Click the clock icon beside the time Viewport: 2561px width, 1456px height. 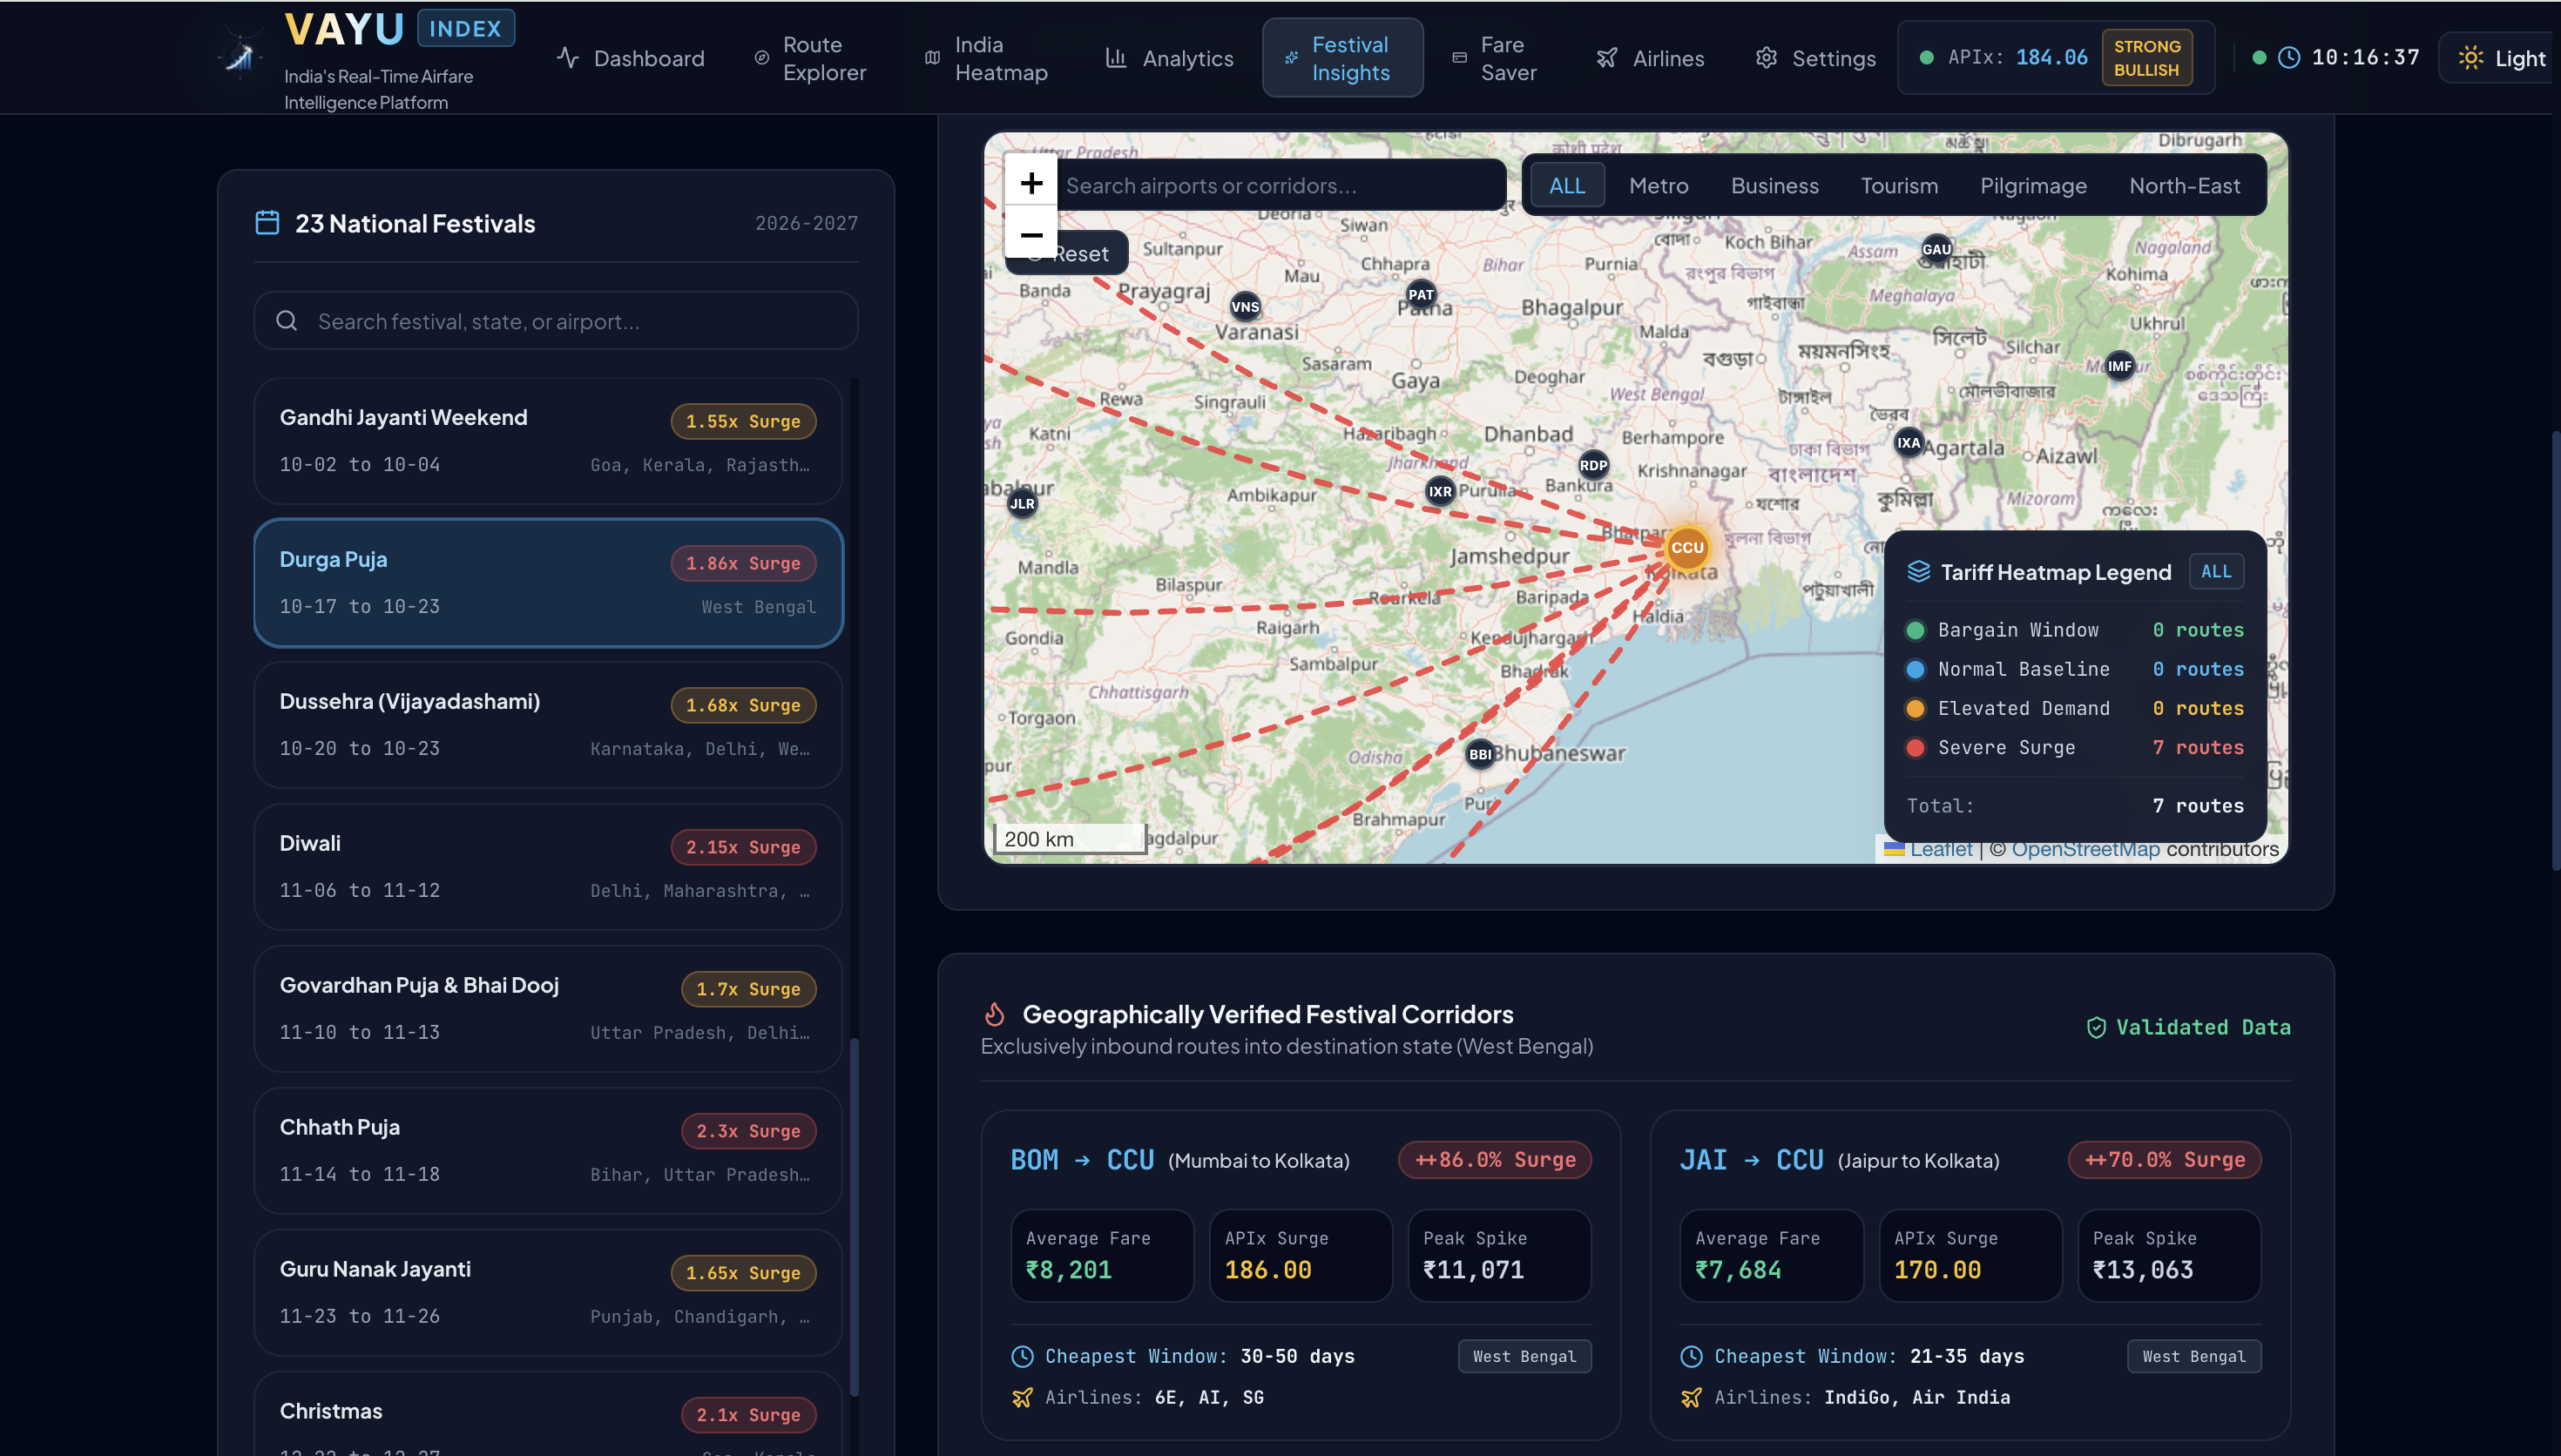point(2288,58)
